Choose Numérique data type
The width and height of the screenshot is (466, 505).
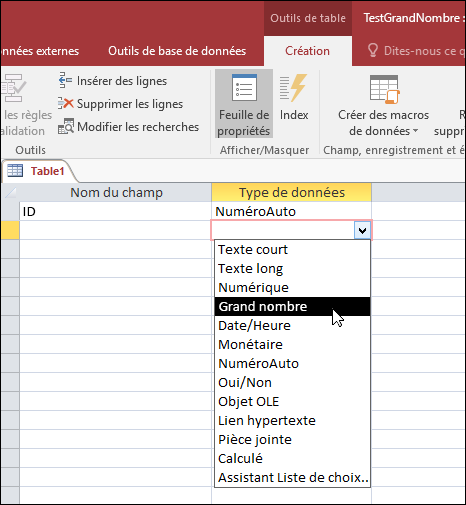click(x=292, y=287)
